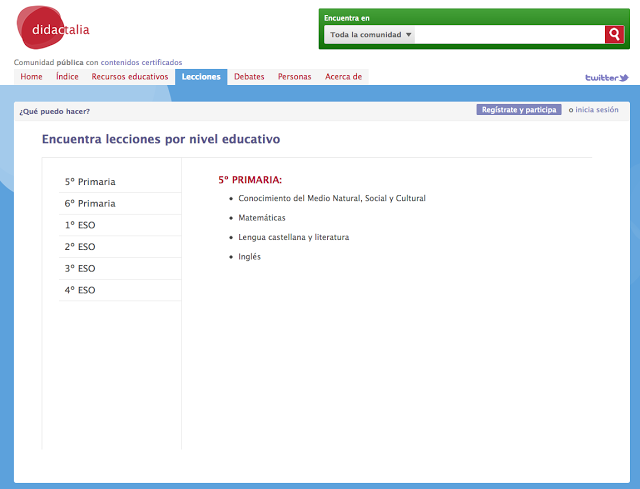Click the red search magnifier button
This screenshot has width=640, height=489.
614,35
